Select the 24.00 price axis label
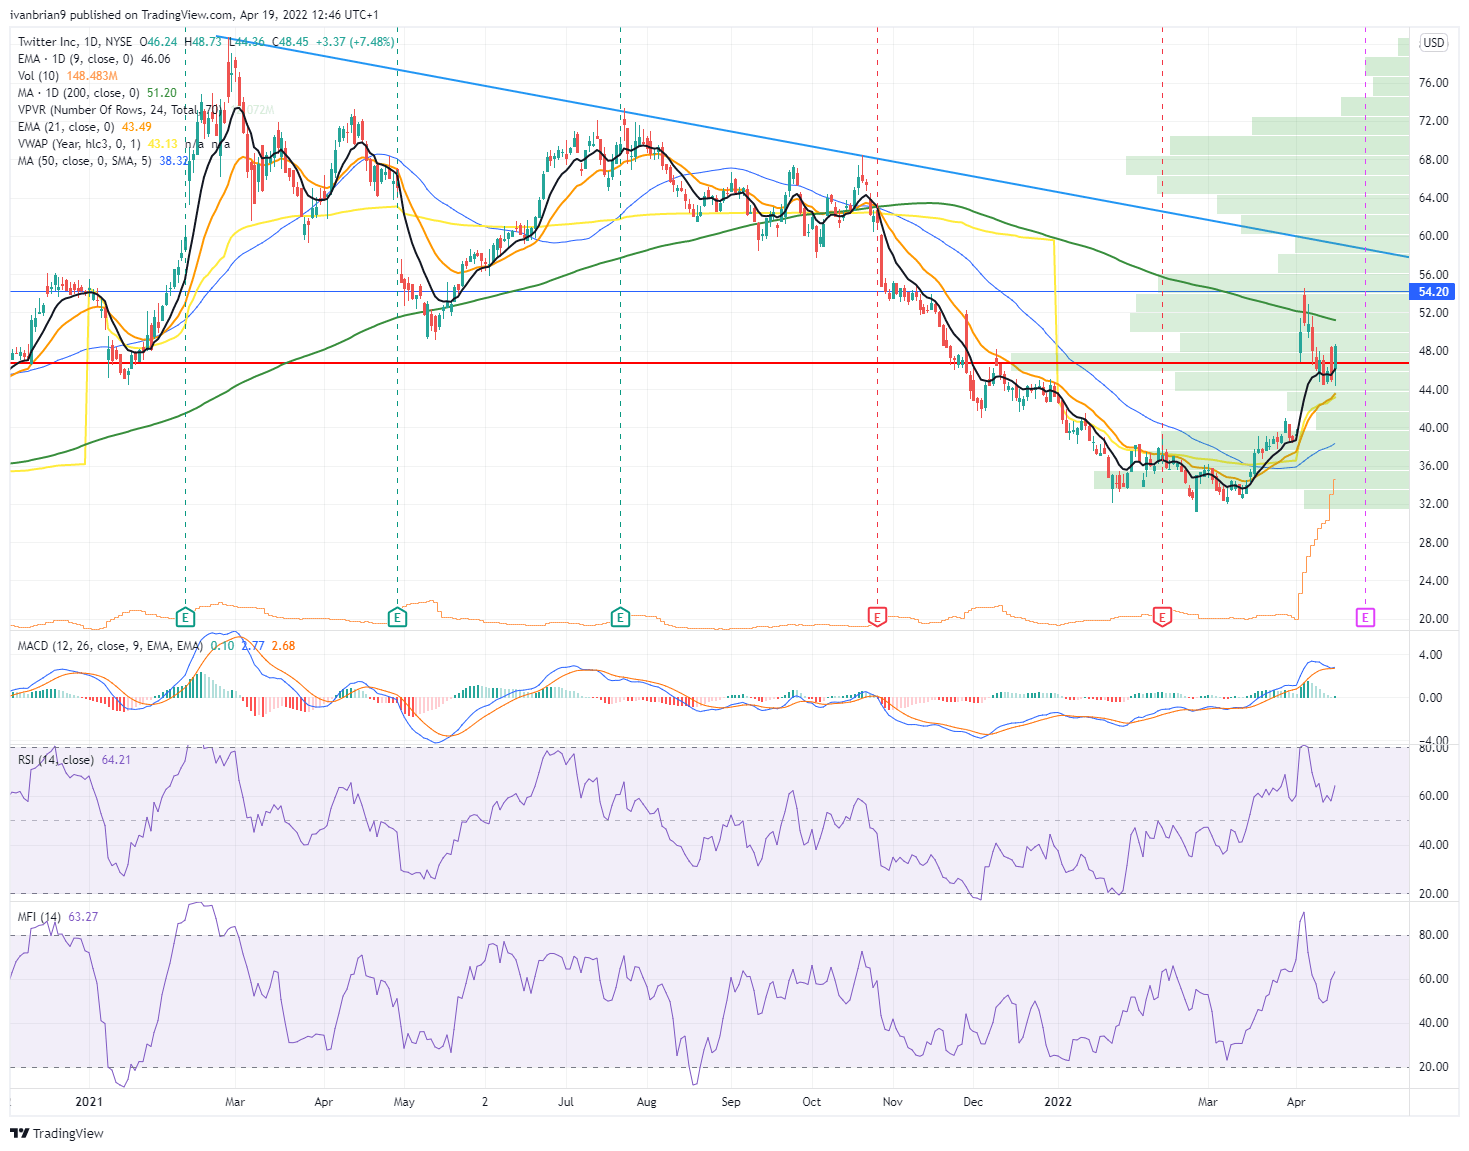This screenshot has width=1469, height=1151. (1433, 581)
